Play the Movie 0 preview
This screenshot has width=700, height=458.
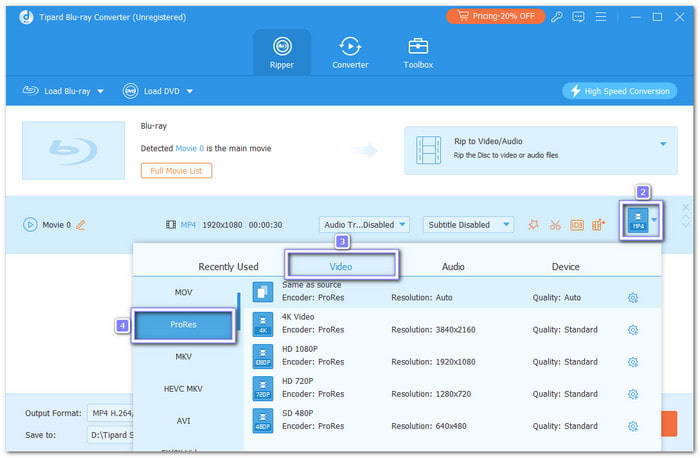[x=29, y=225]
